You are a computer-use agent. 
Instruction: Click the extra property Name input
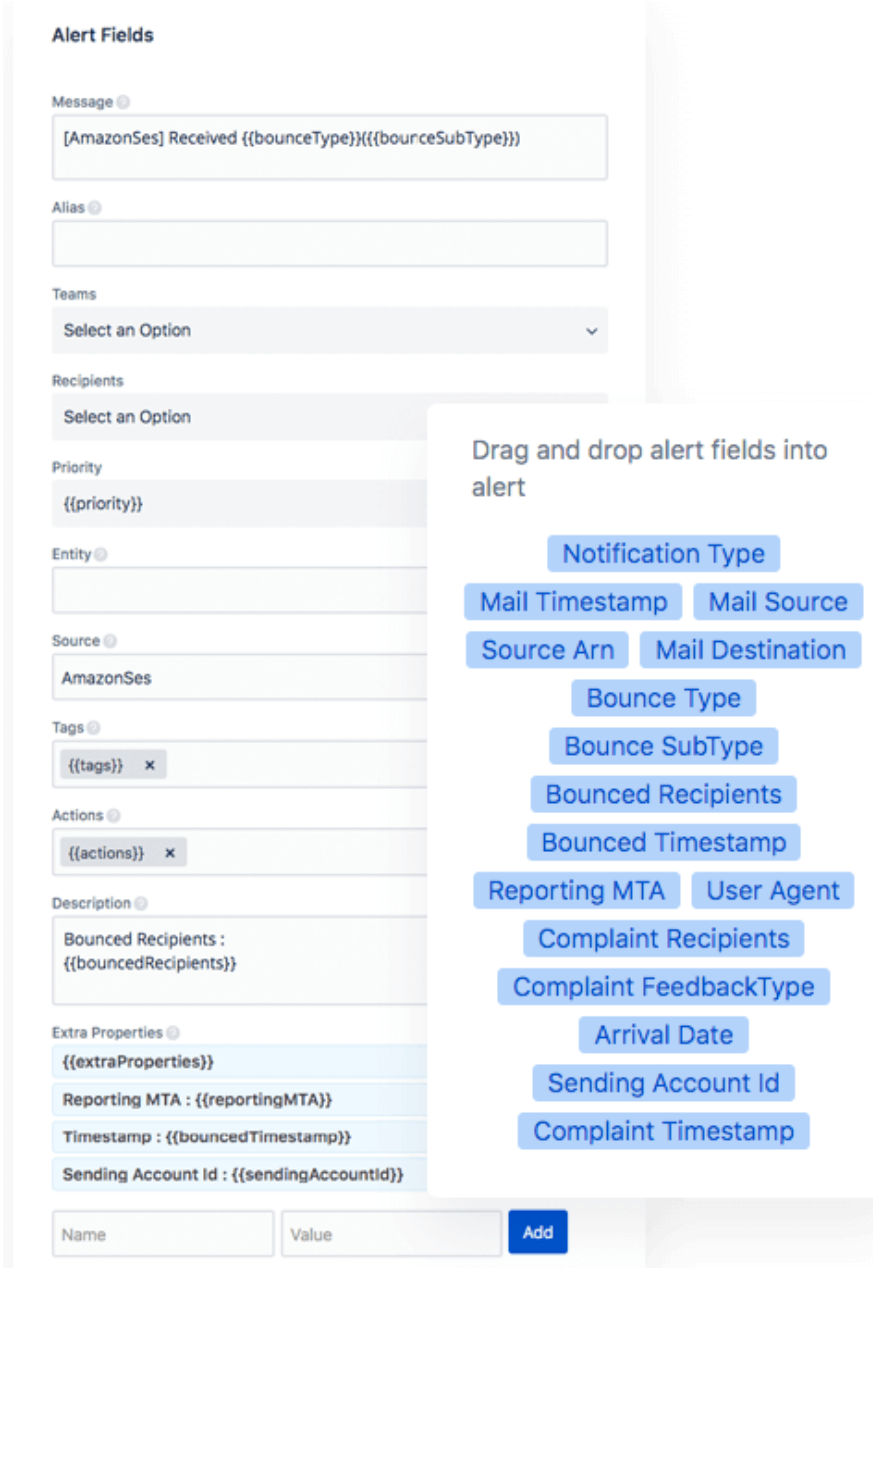point(163,1234)
